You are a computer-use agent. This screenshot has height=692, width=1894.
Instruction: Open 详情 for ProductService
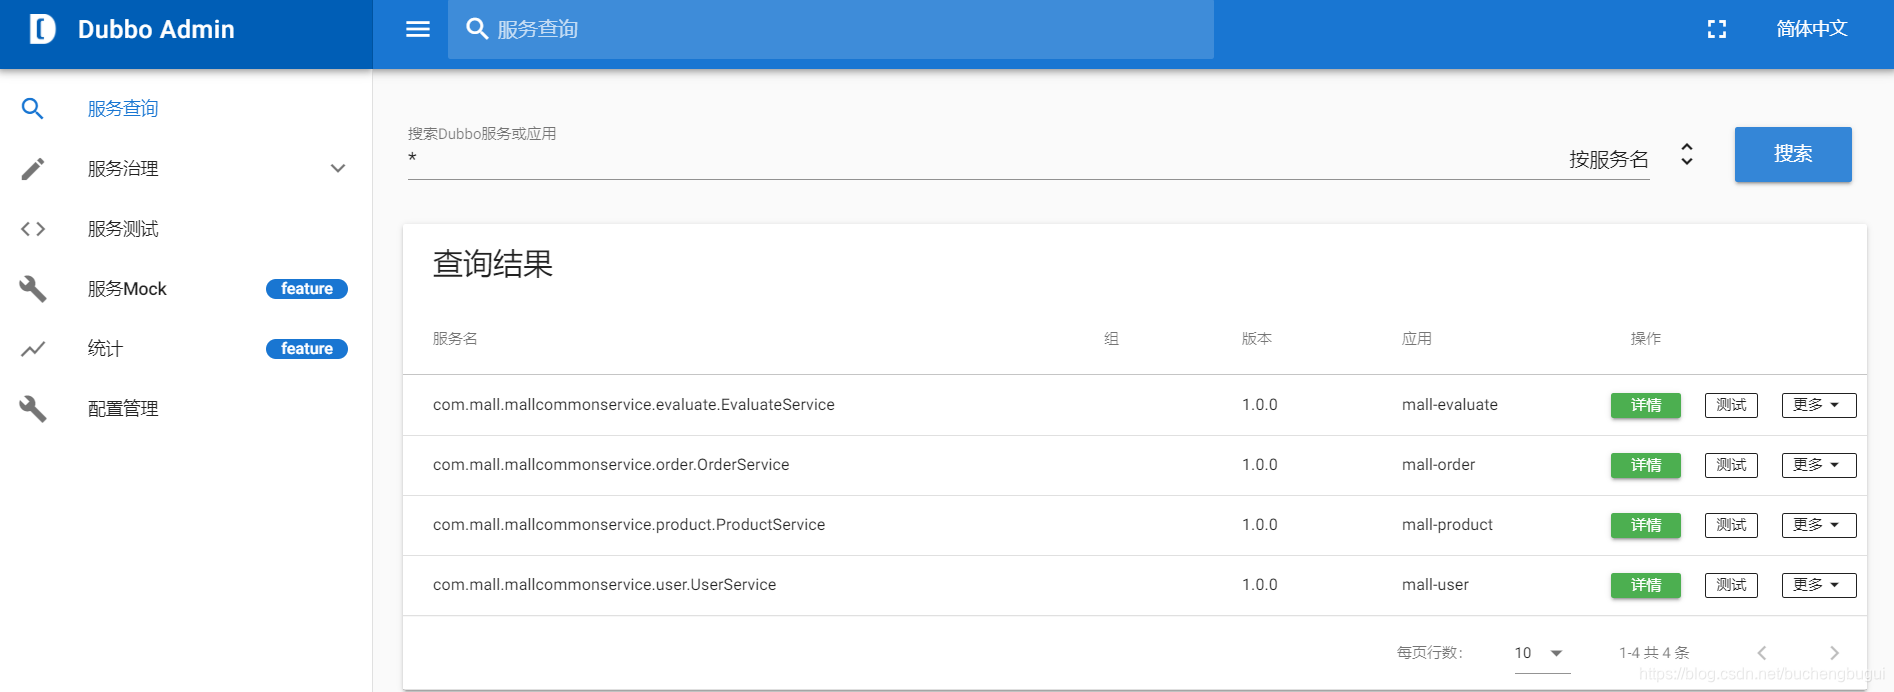pyautogui.click(x=1645, y=525)
